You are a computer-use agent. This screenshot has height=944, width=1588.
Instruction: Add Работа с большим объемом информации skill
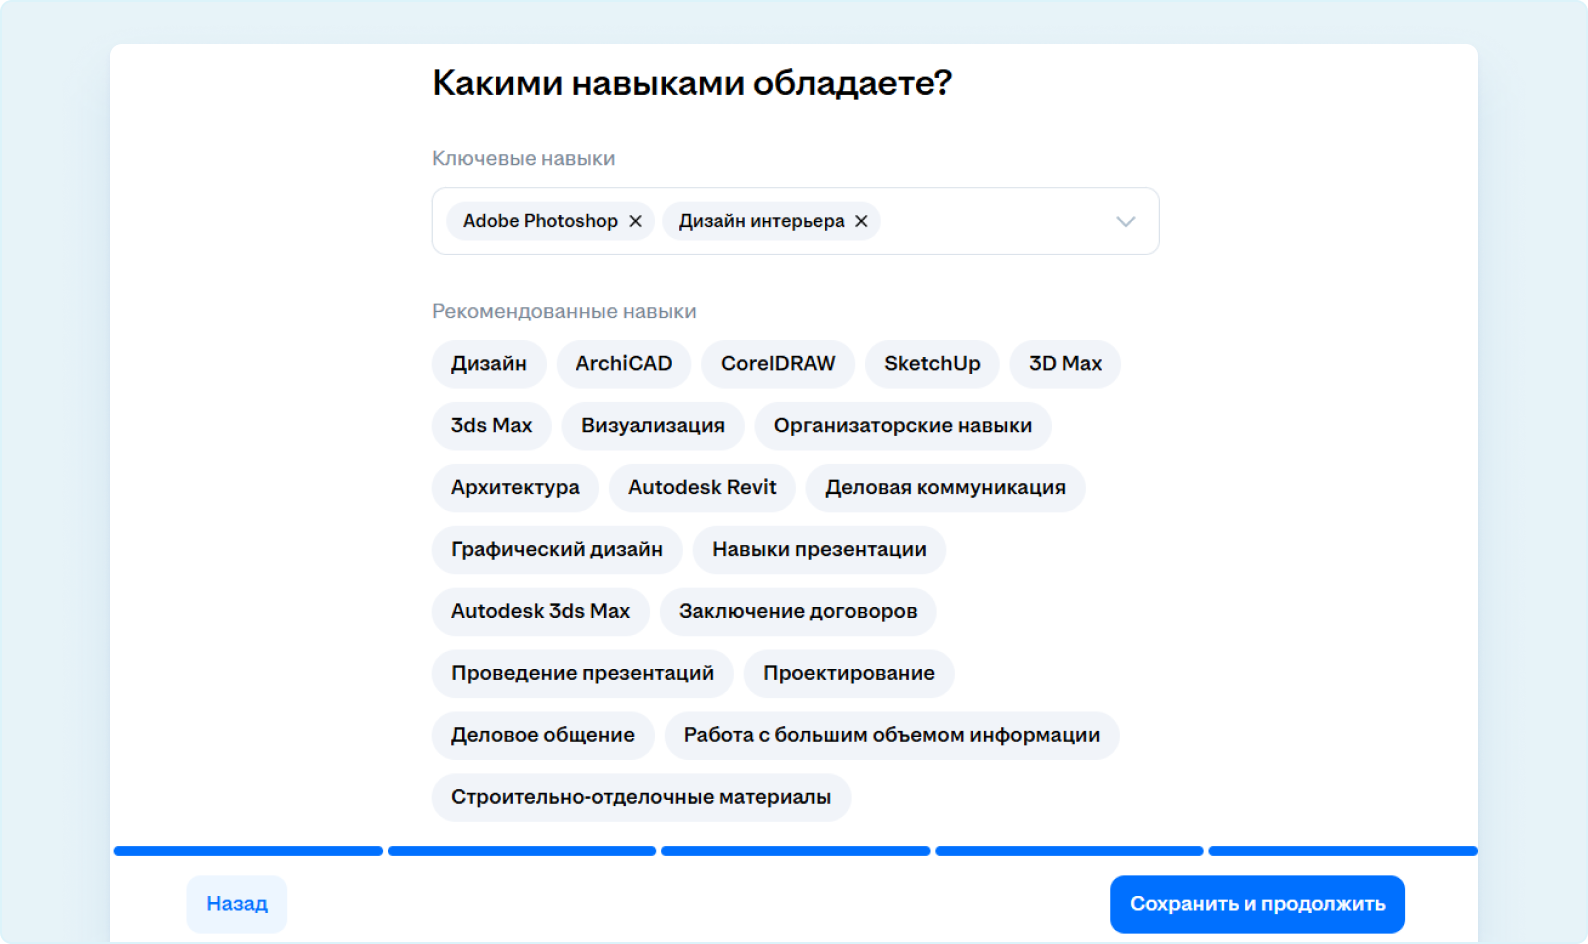pos(892,736)
